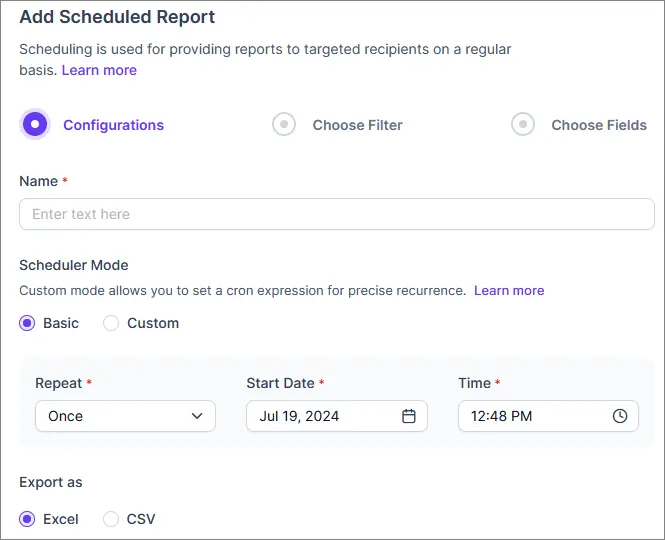
Task: Go to the Choose Filter step
Action: coord(358,125)
